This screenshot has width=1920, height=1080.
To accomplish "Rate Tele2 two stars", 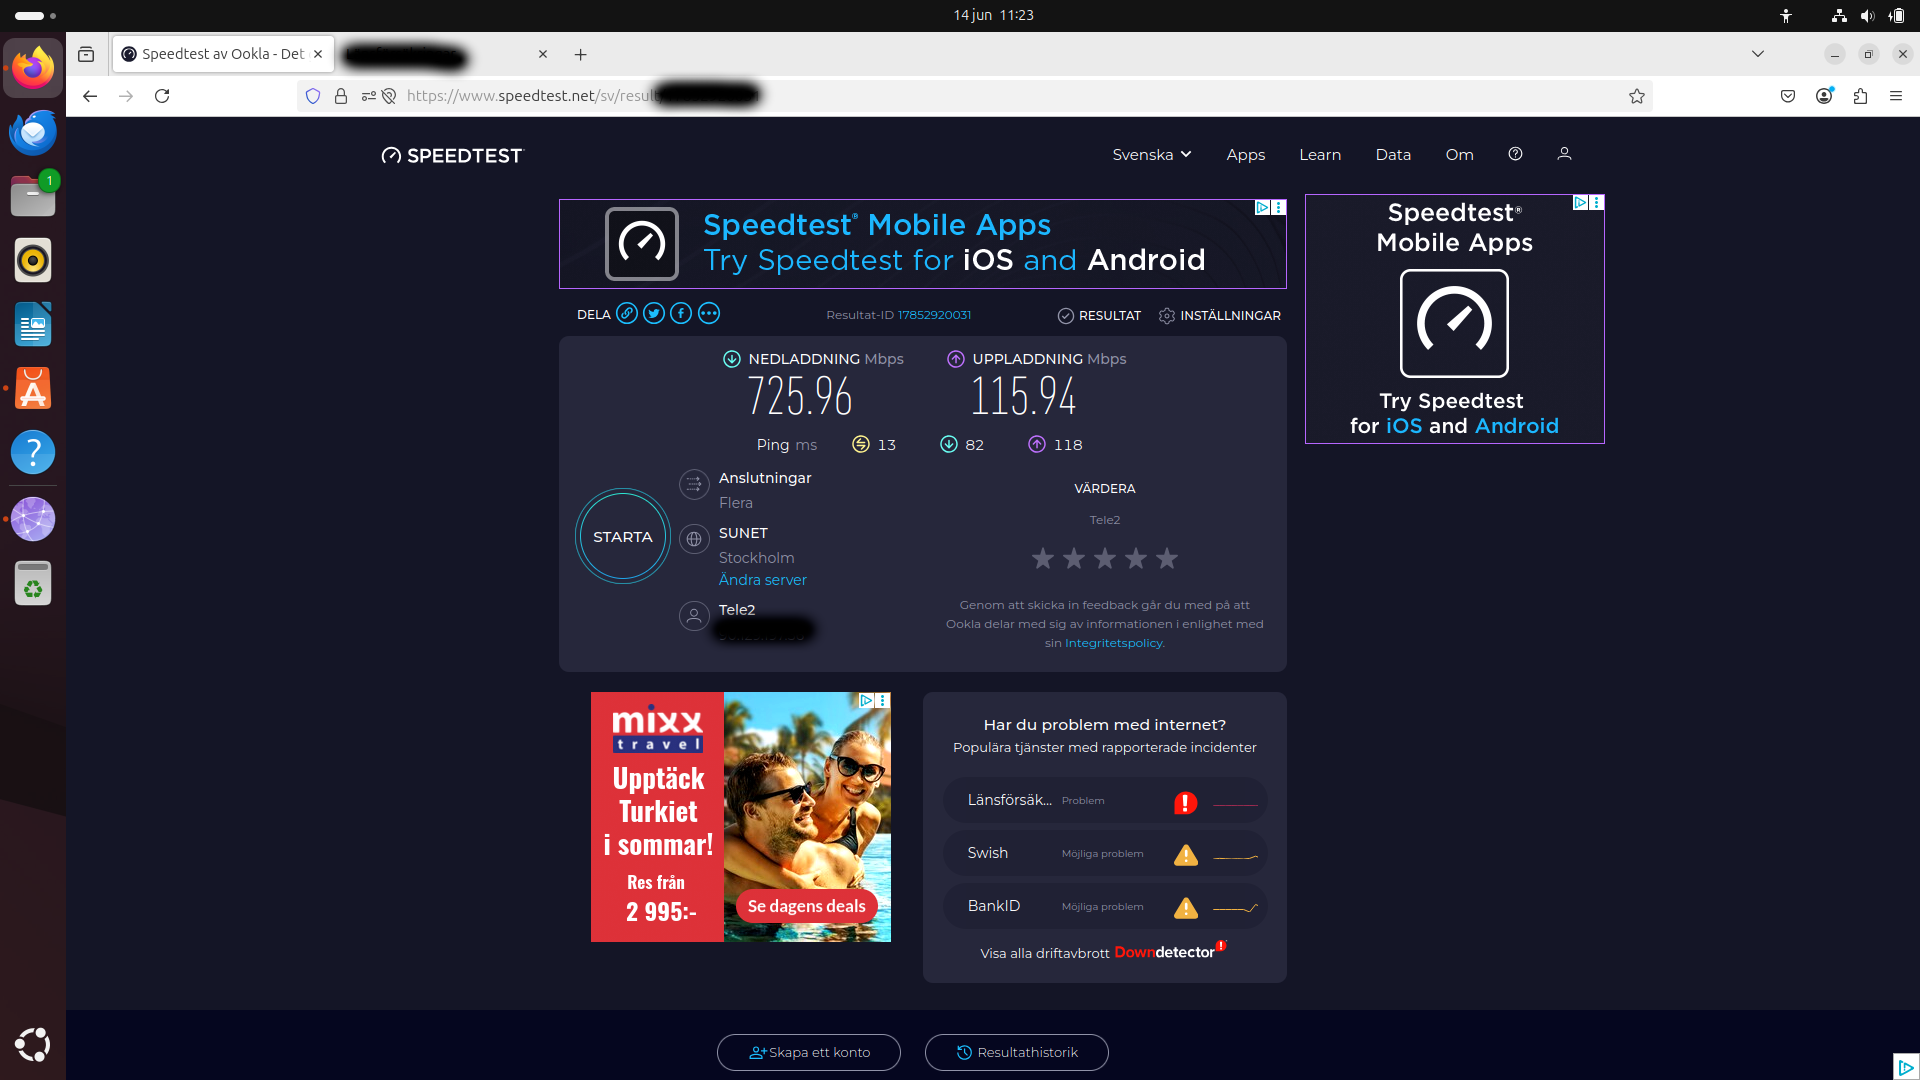I will [x=1074, y=558].
